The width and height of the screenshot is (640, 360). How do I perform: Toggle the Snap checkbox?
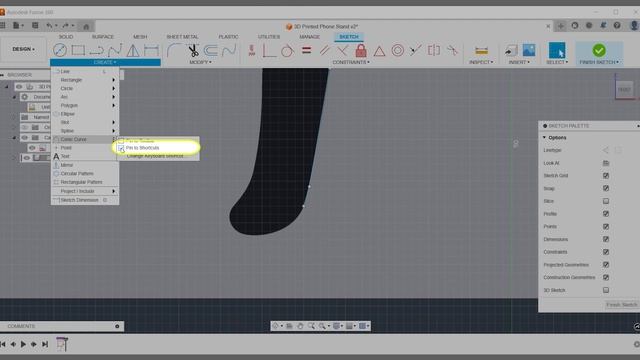click(606, 188)
